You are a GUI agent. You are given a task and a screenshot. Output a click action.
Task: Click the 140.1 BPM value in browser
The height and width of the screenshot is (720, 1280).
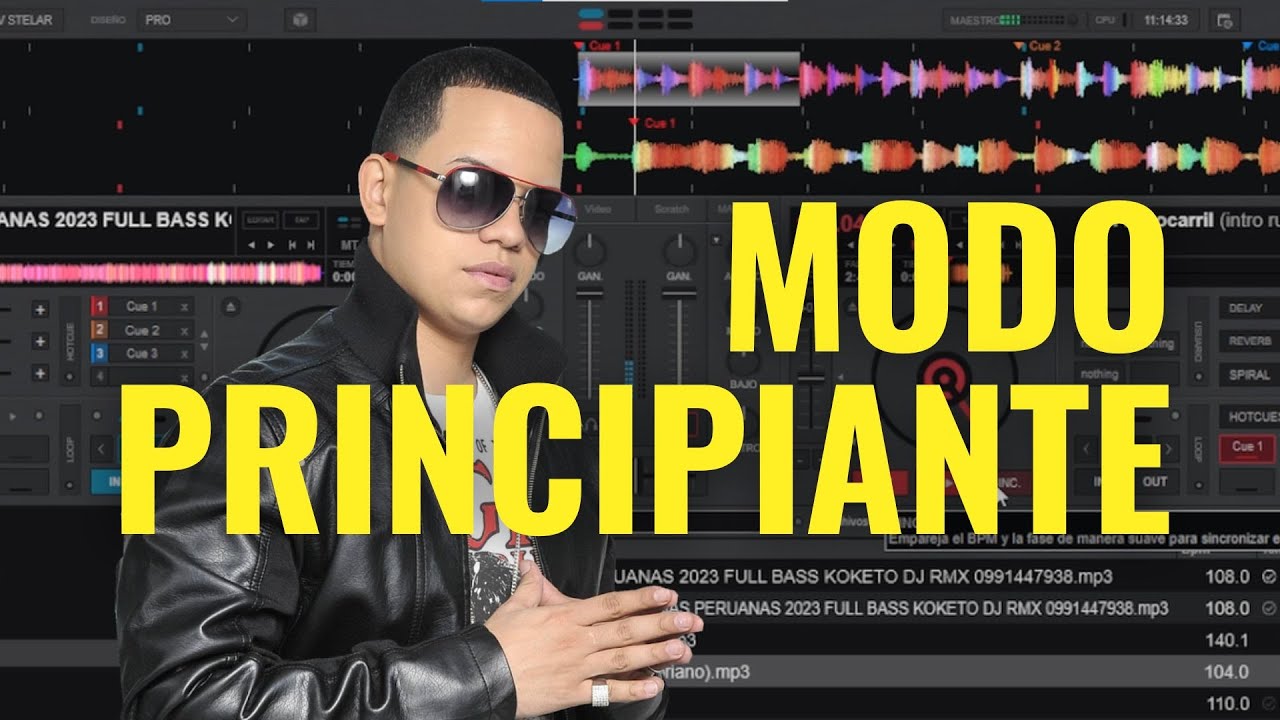pos(1228,640)
